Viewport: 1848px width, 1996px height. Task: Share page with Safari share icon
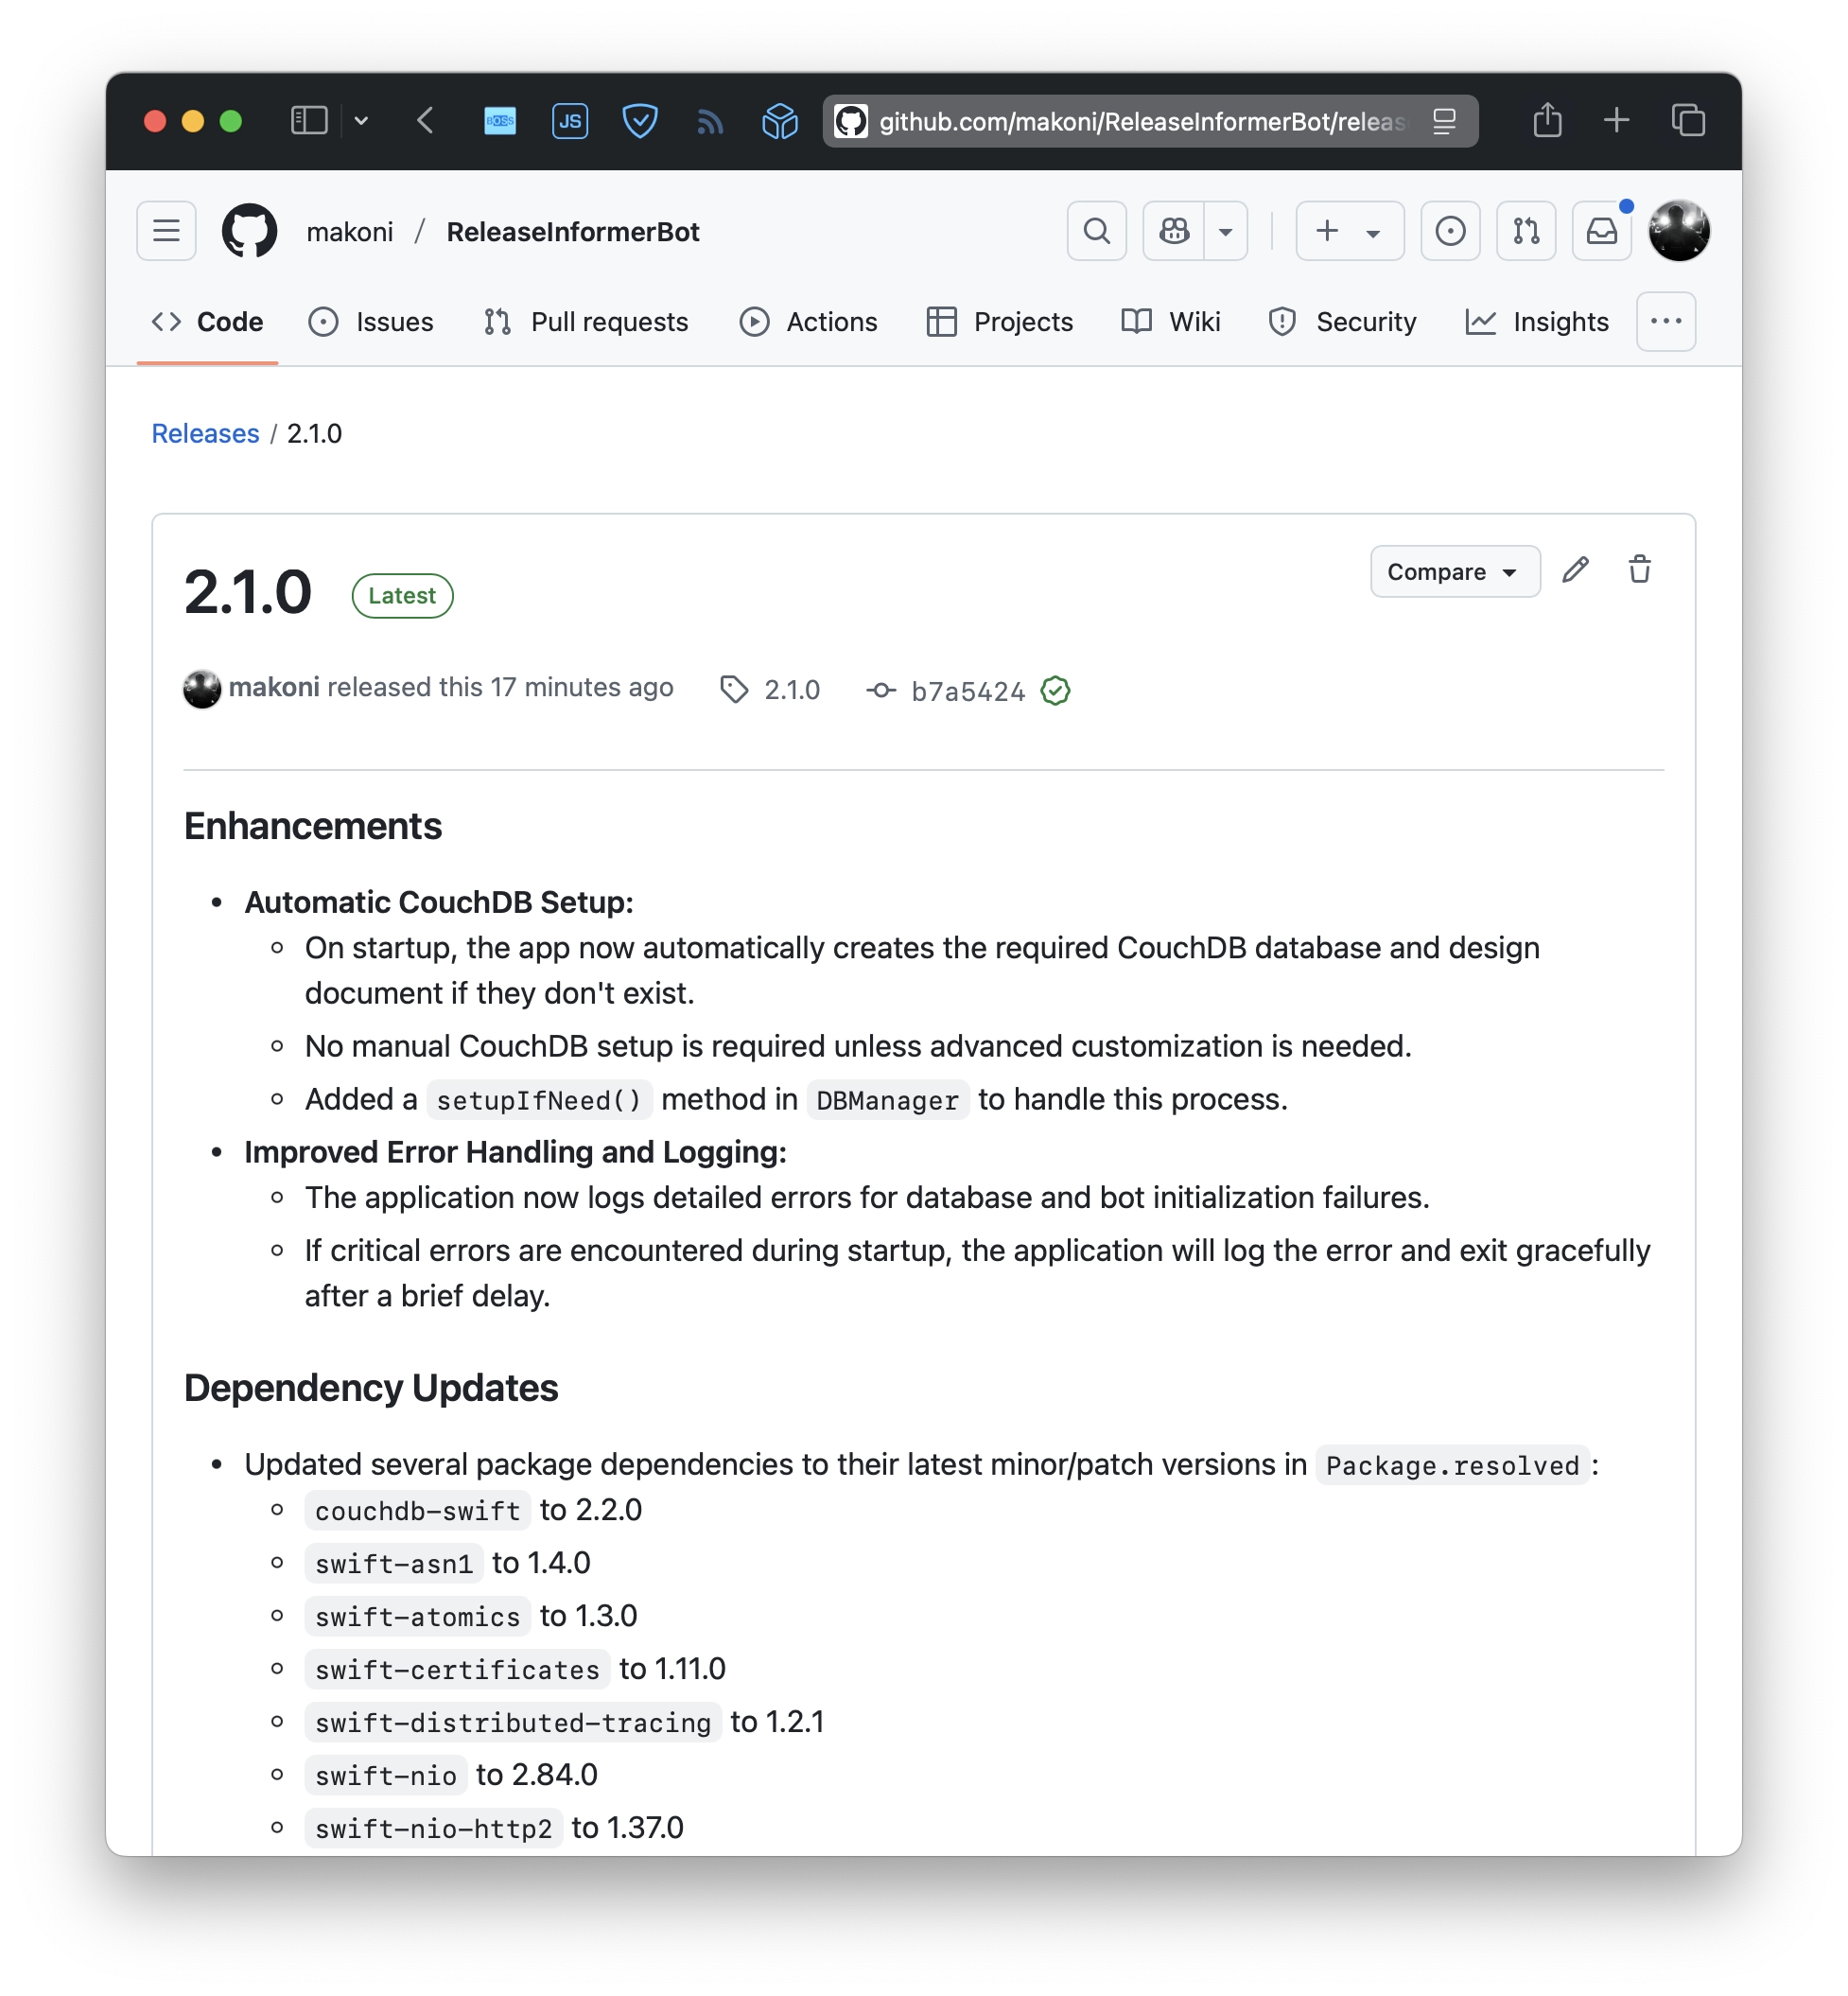tap(1547, 120)
